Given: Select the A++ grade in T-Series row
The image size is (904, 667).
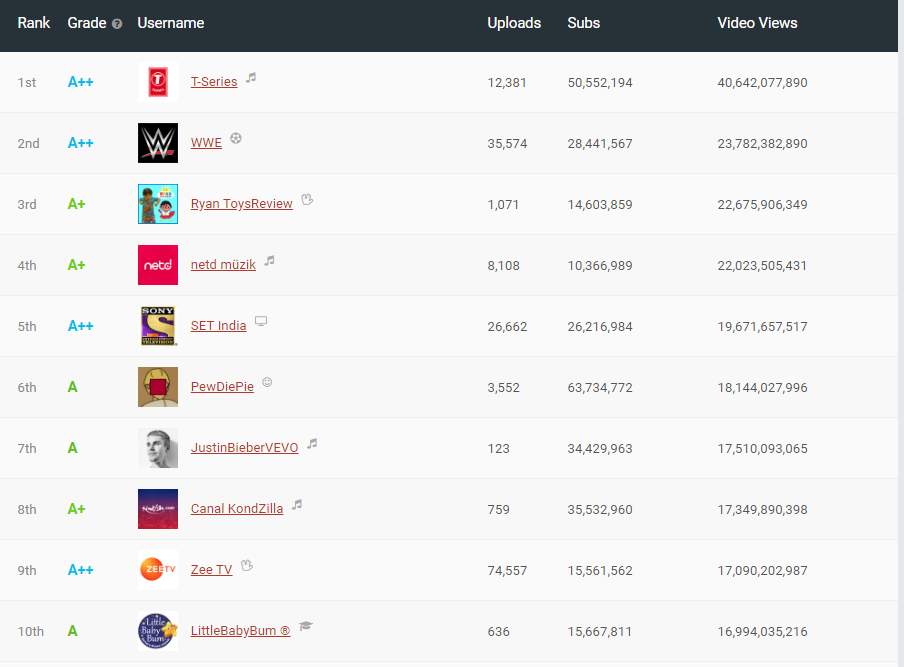Looking at the screenshot, I should point(81,82).
